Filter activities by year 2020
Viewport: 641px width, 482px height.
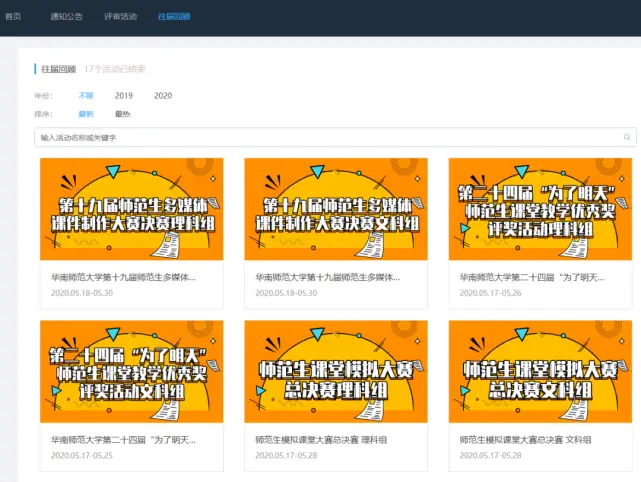point(163,96)
